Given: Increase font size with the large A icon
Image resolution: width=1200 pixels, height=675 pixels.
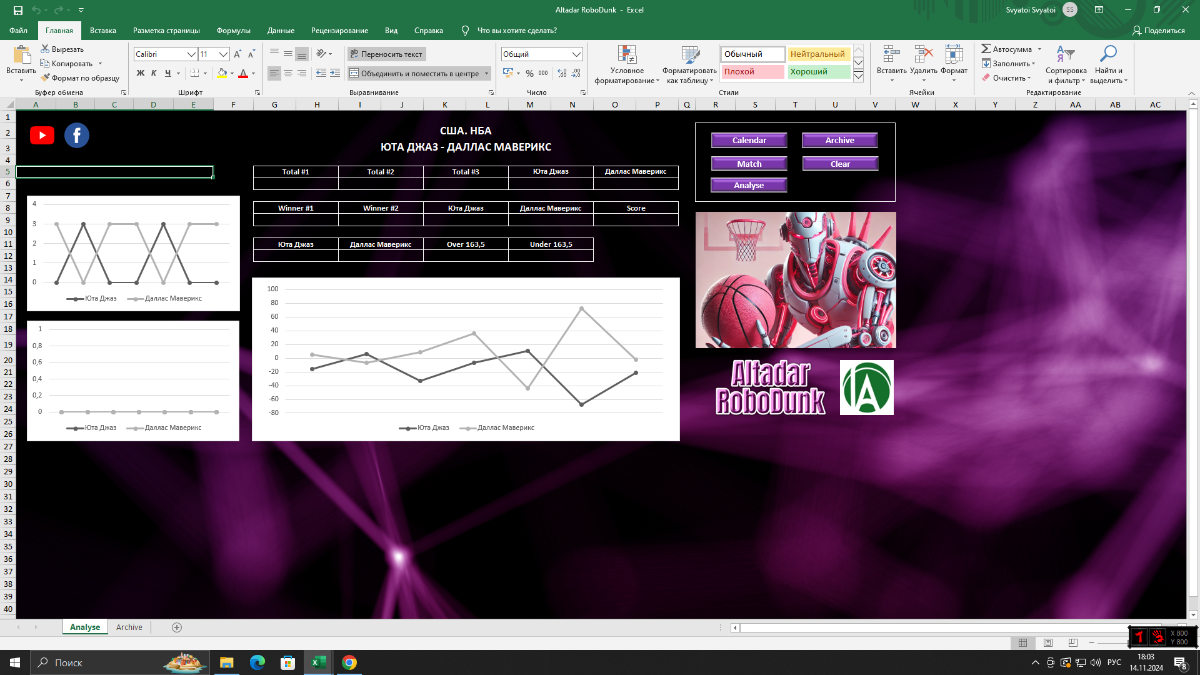Looking at the screenshot, I should point(240,54).
